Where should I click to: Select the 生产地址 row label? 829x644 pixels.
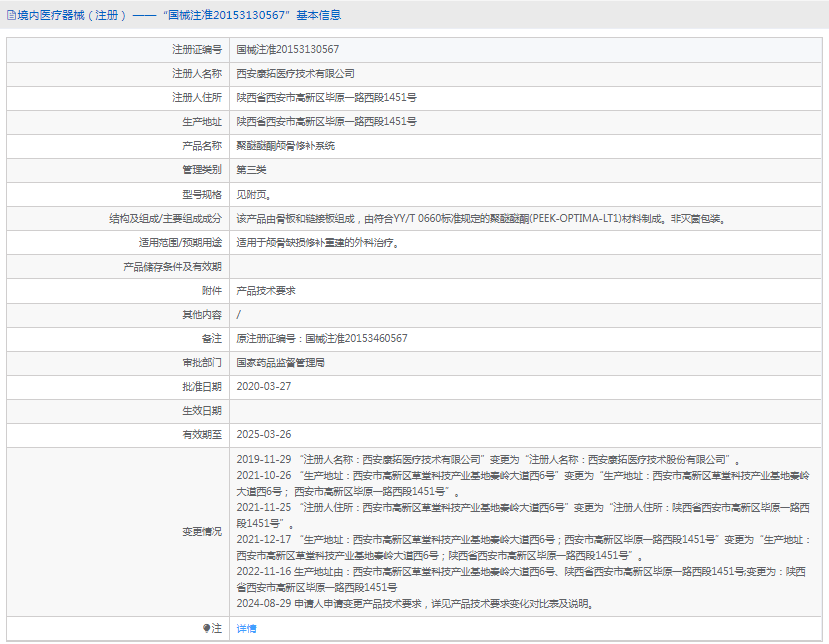pos(202,122)
